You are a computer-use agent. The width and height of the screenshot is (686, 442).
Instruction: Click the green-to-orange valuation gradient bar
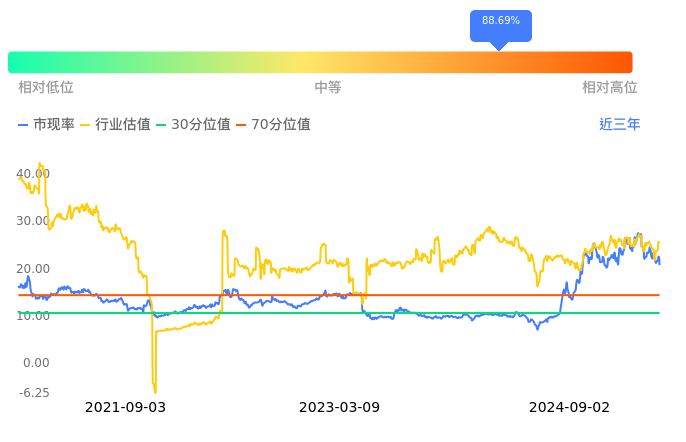(x=320, y=62)
